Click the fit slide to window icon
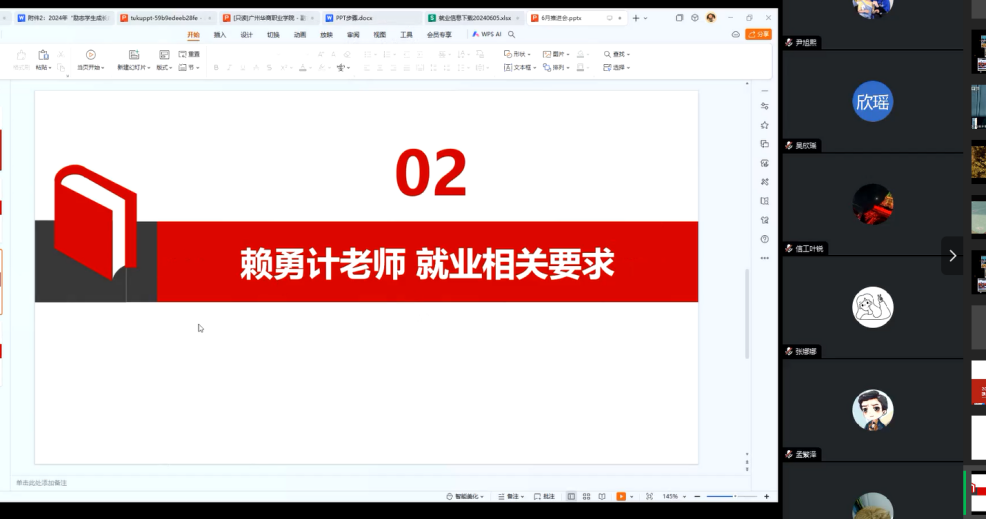Viewport: 986px width, 519px height. click(649, 497)
